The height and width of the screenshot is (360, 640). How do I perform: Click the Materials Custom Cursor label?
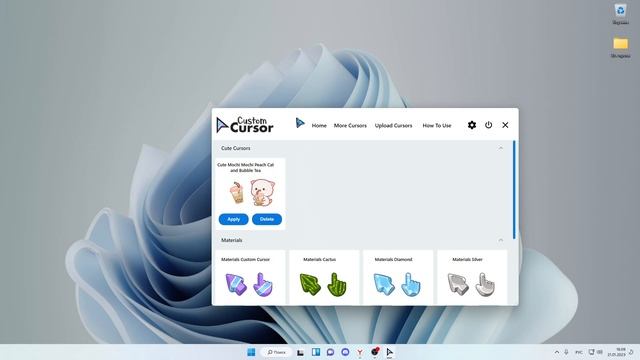(245, 259)
